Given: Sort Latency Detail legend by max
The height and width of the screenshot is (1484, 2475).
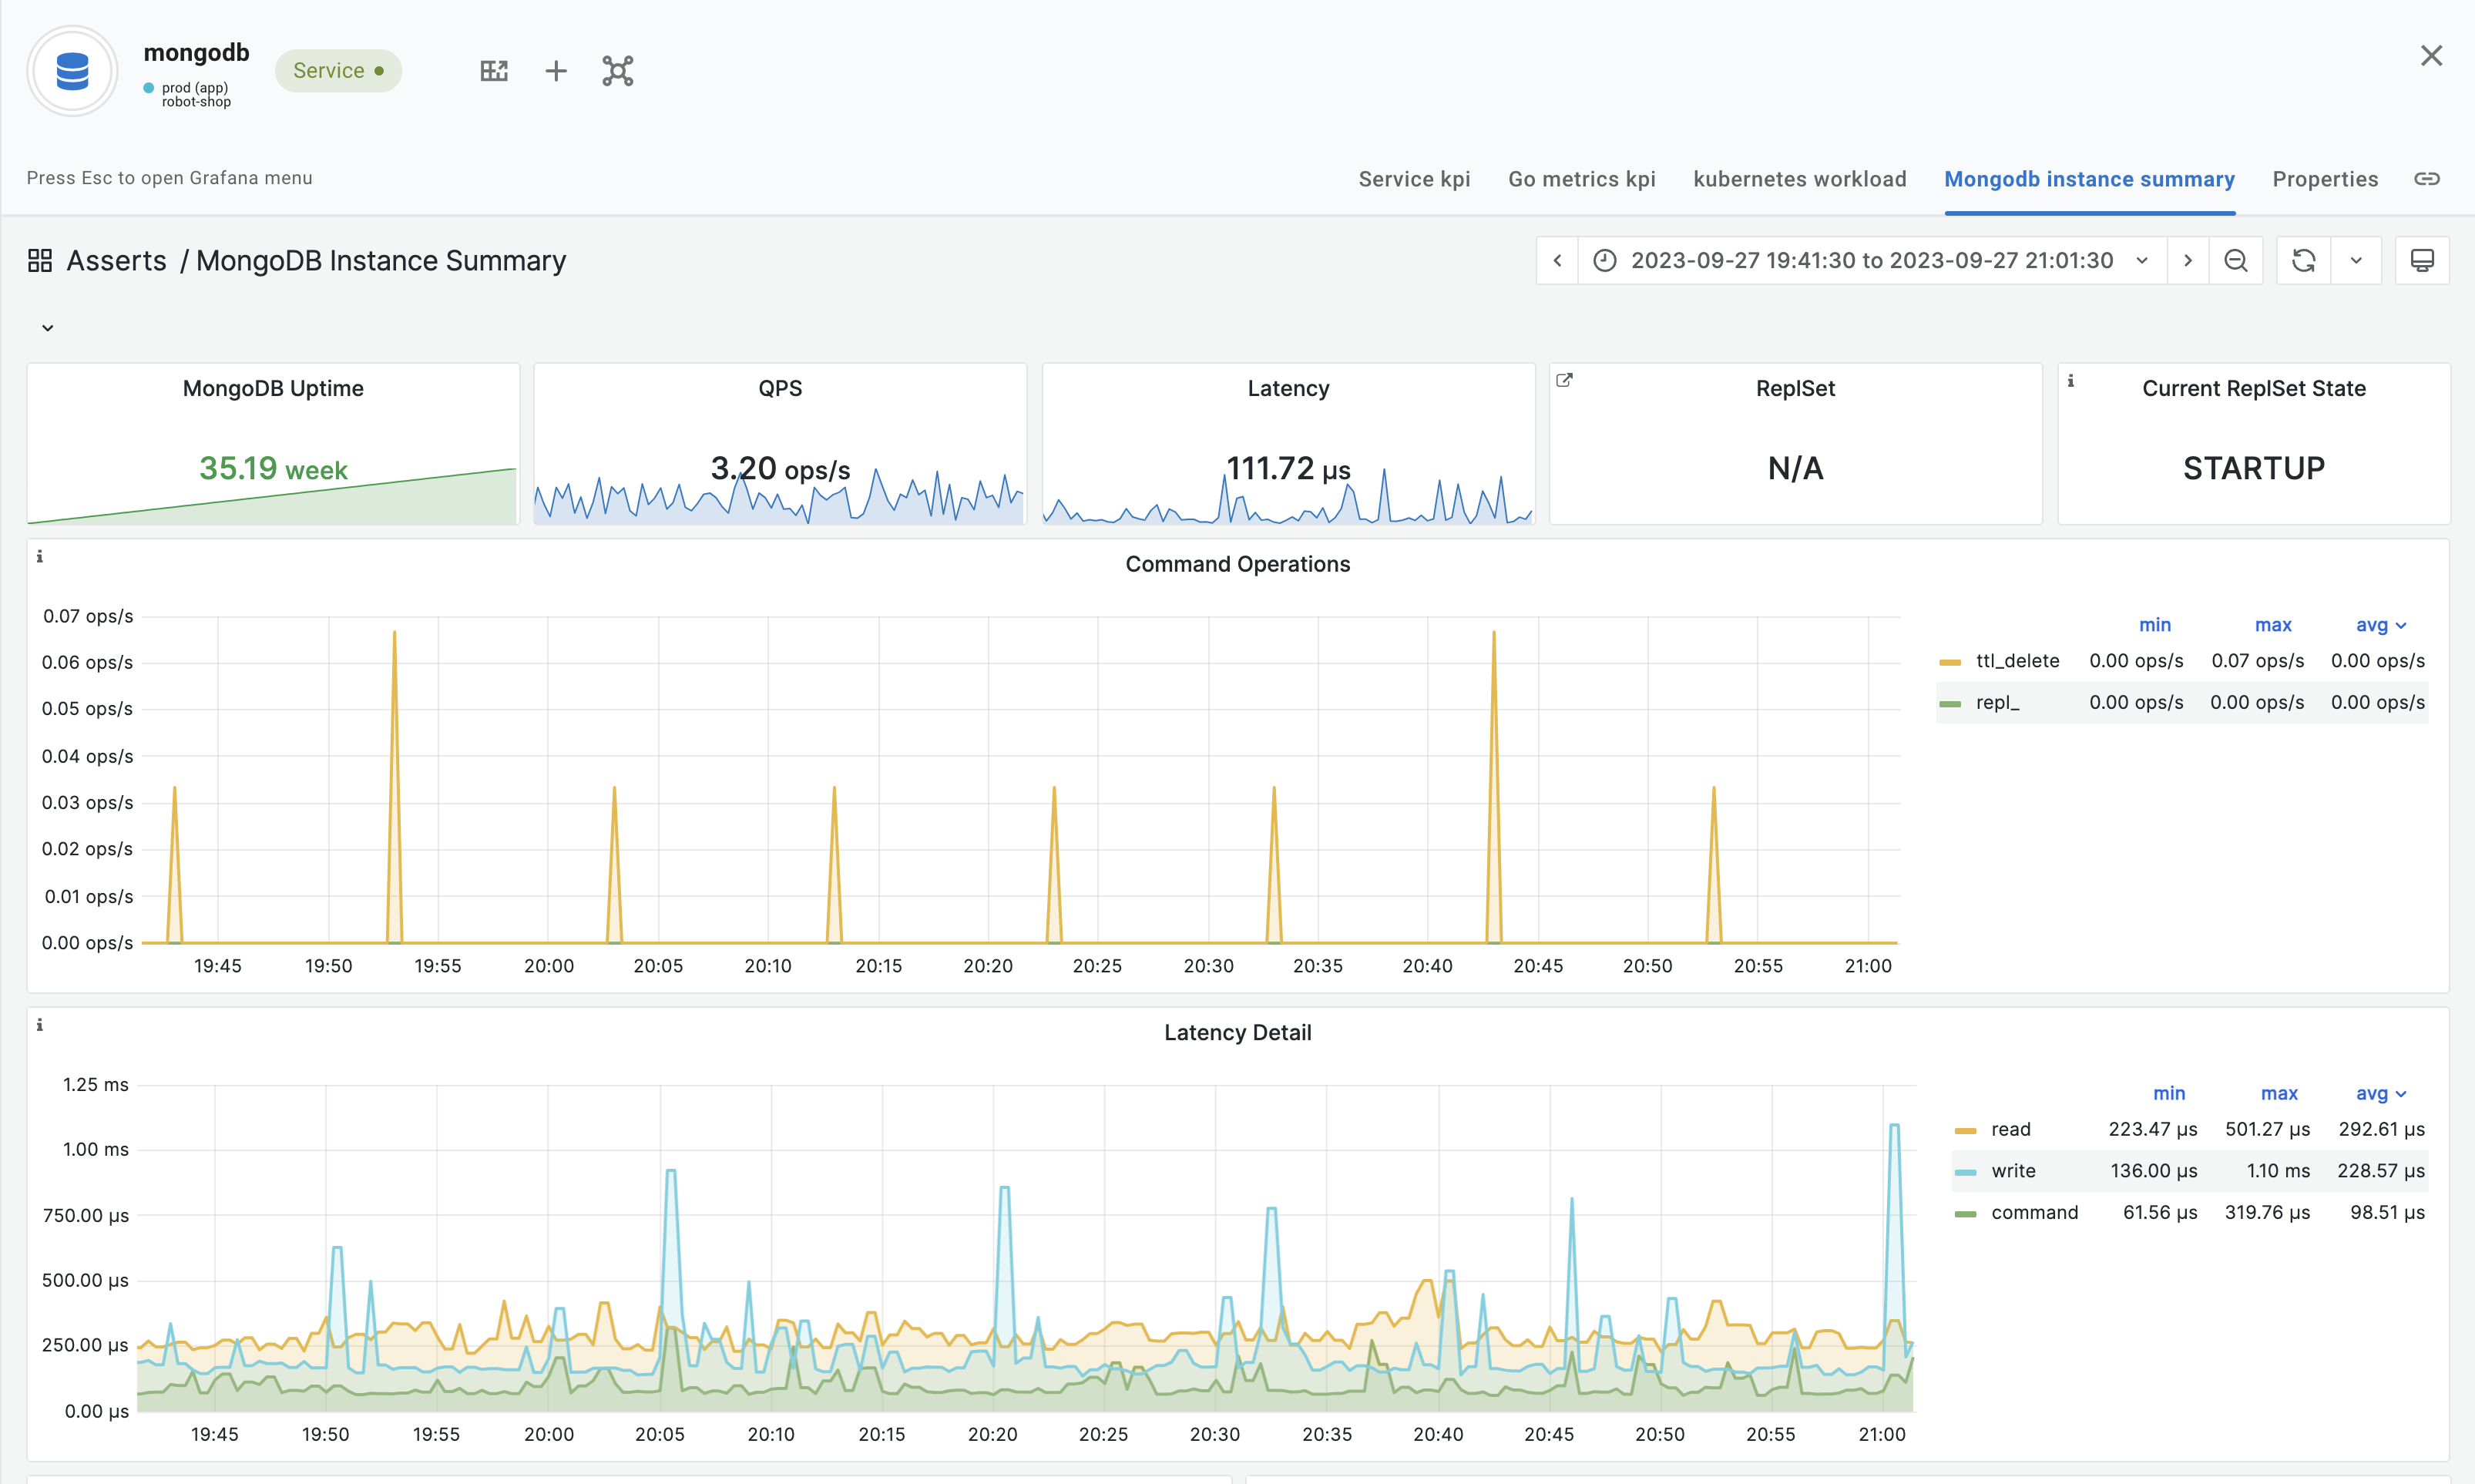Looking at the screenshot, I should pyautogui.click(x=2279, y=1093).
